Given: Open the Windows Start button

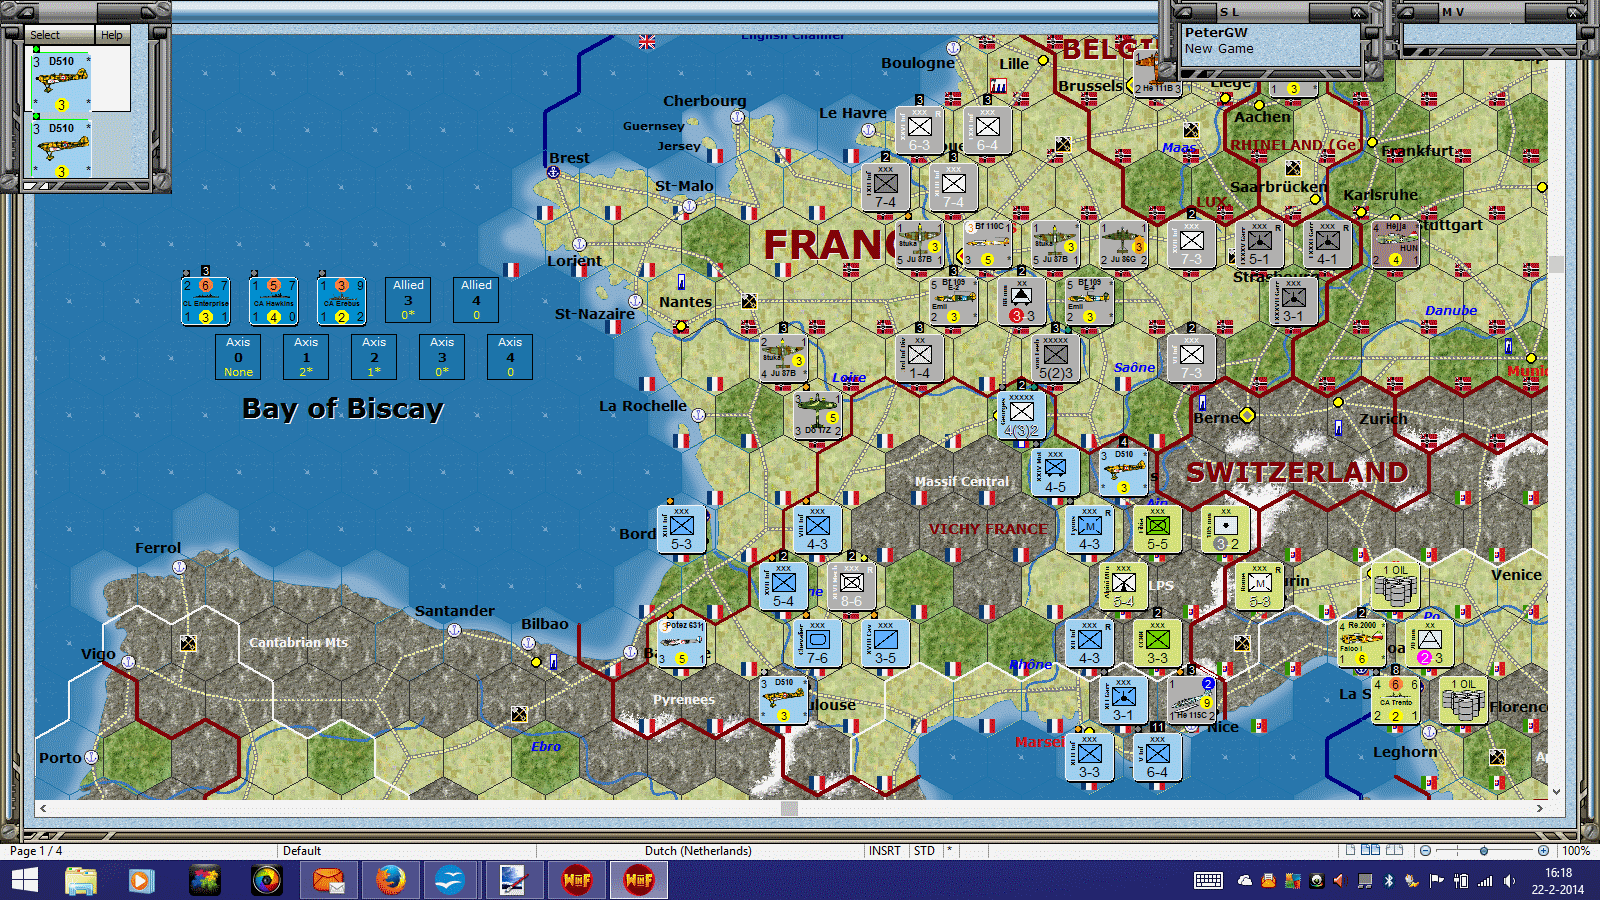Looking at the screenshot, I should (x=24, y=881).
